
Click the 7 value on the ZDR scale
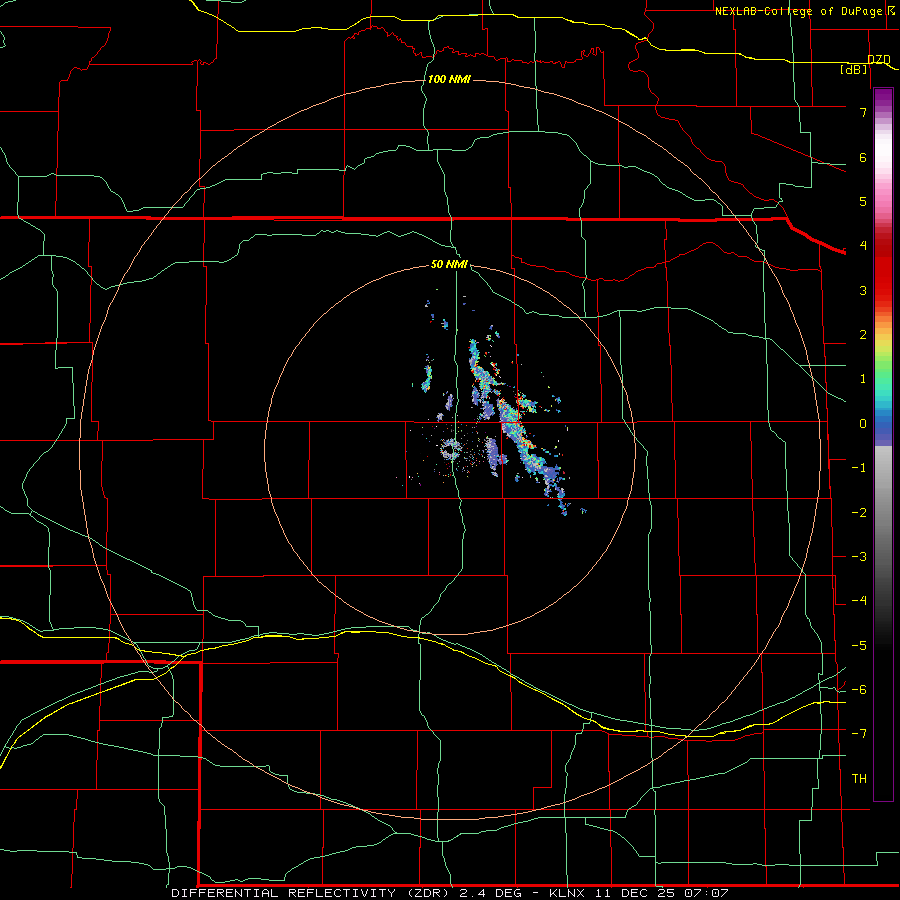(863, 112)
